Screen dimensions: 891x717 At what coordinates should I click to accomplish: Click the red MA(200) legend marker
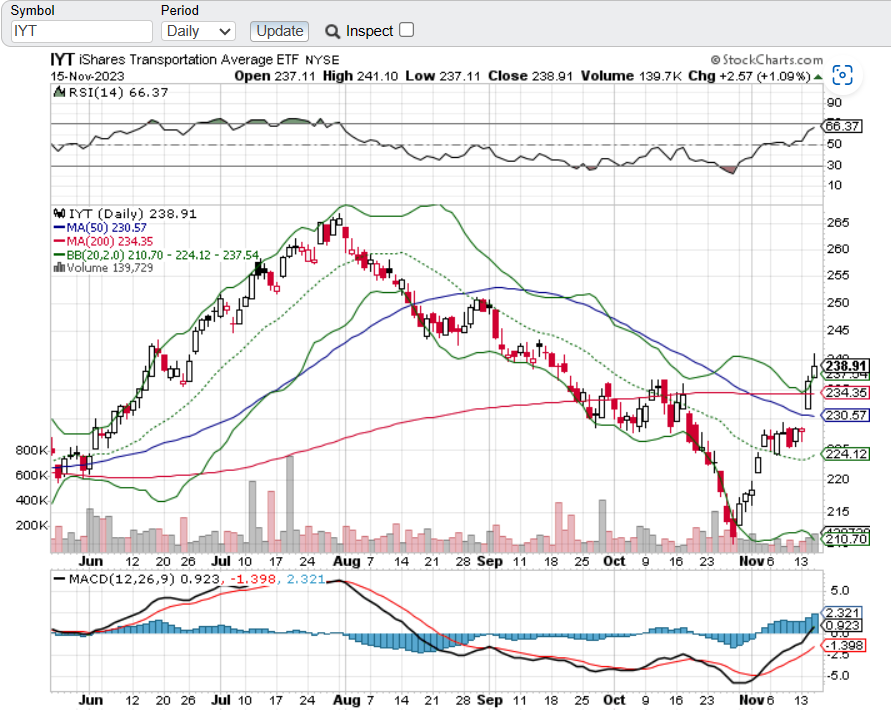click(x=58, y=241)
